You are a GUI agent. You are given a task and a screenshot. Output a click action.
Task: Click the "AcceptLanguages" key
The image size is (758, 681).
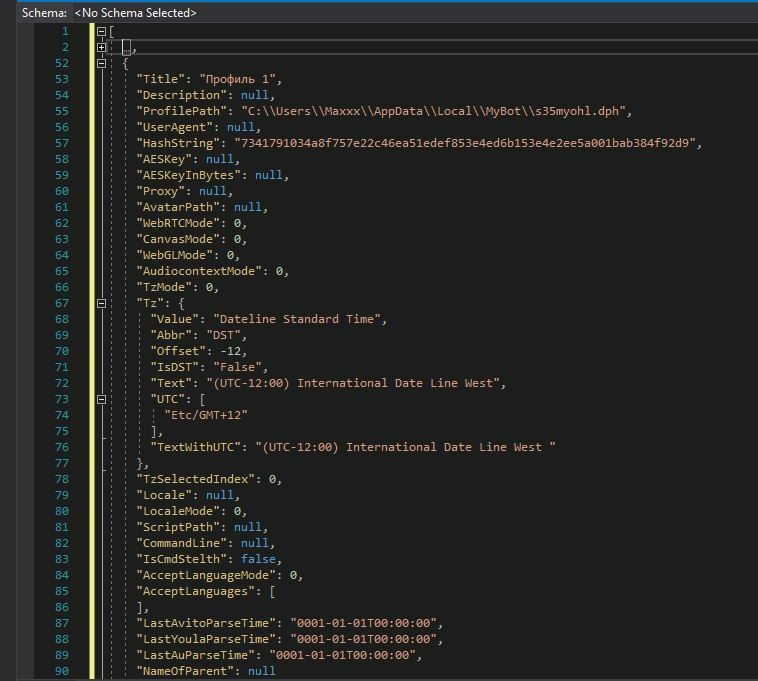[199, 591]
